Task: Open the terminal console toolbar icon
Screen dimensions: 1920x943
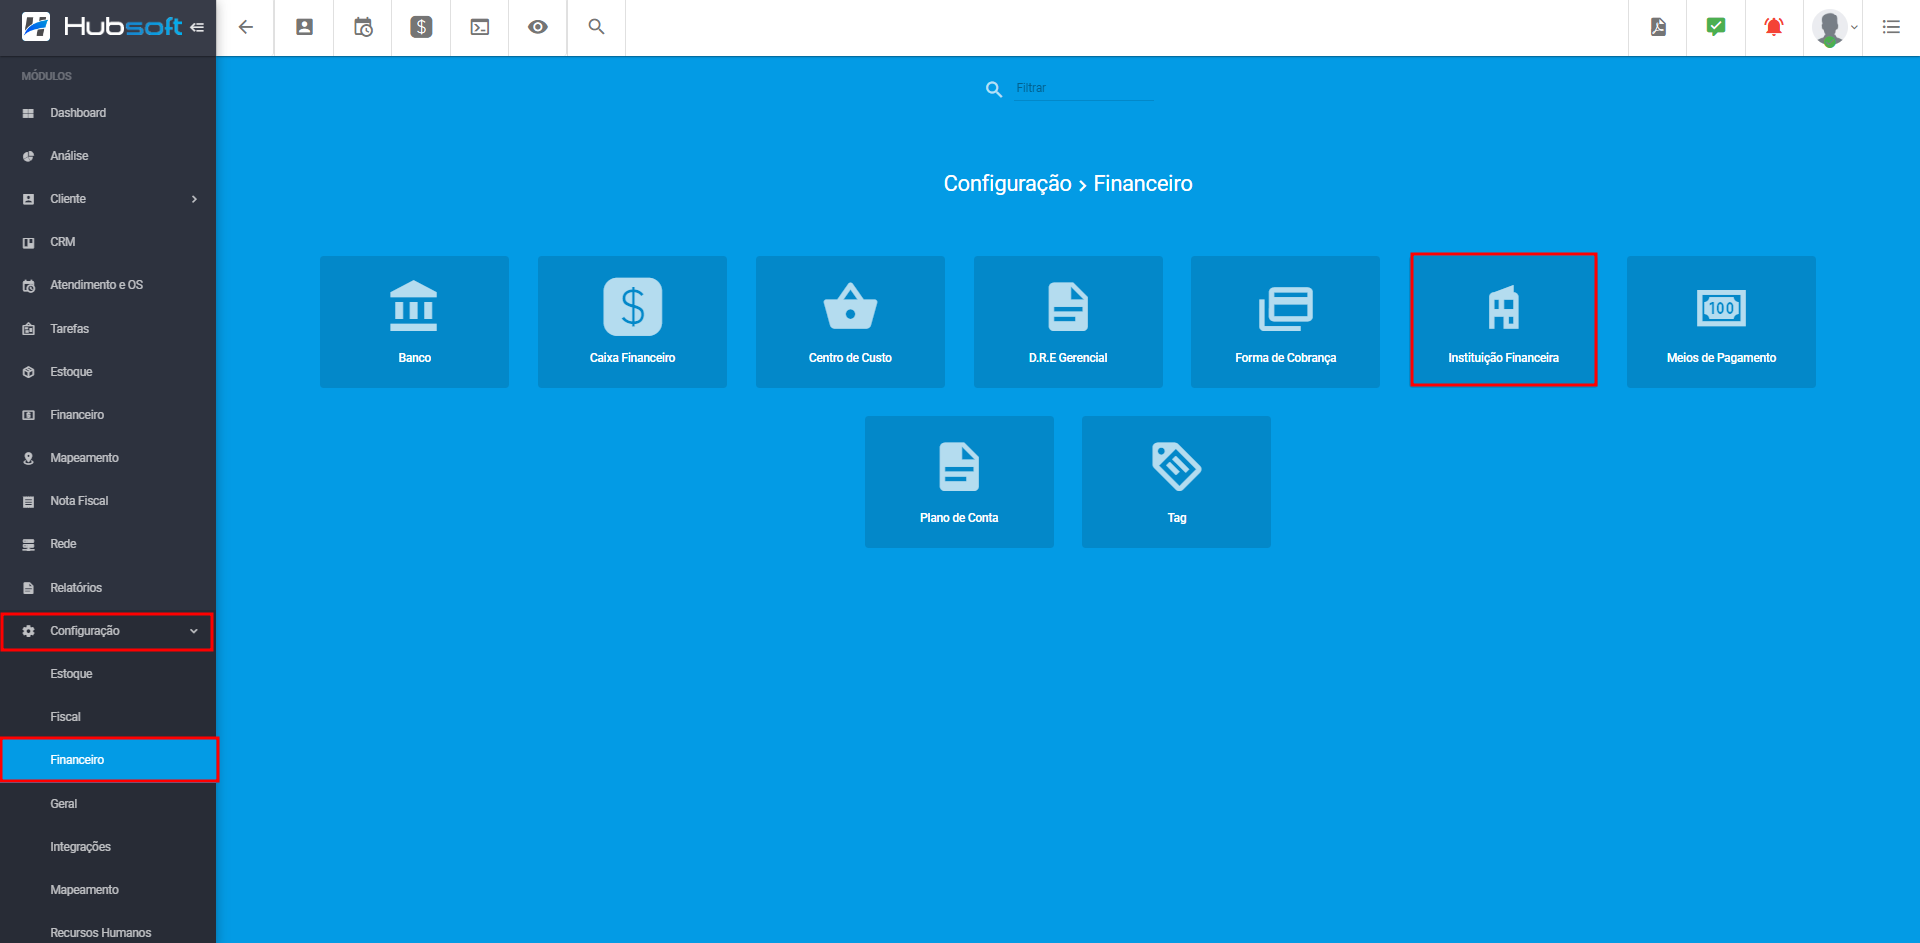Action: point(480,27)
